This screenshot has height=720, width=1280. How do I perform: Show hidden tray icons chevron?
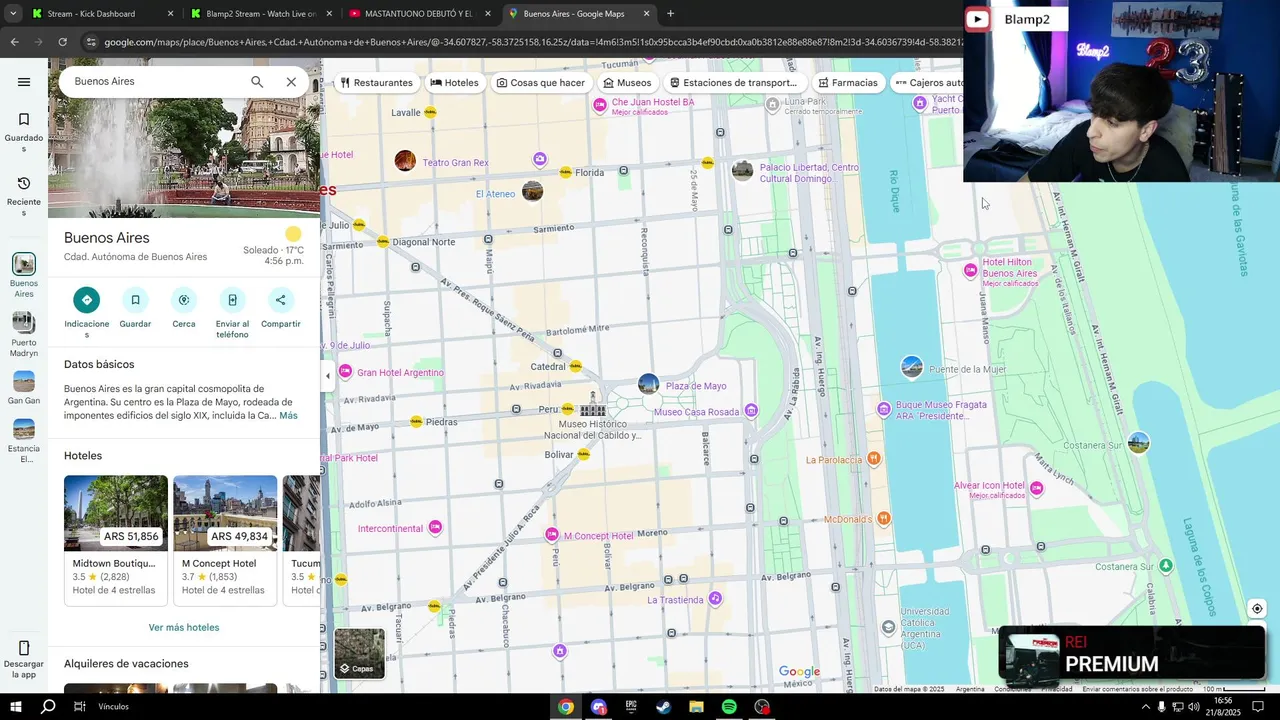pos(1145,707)
